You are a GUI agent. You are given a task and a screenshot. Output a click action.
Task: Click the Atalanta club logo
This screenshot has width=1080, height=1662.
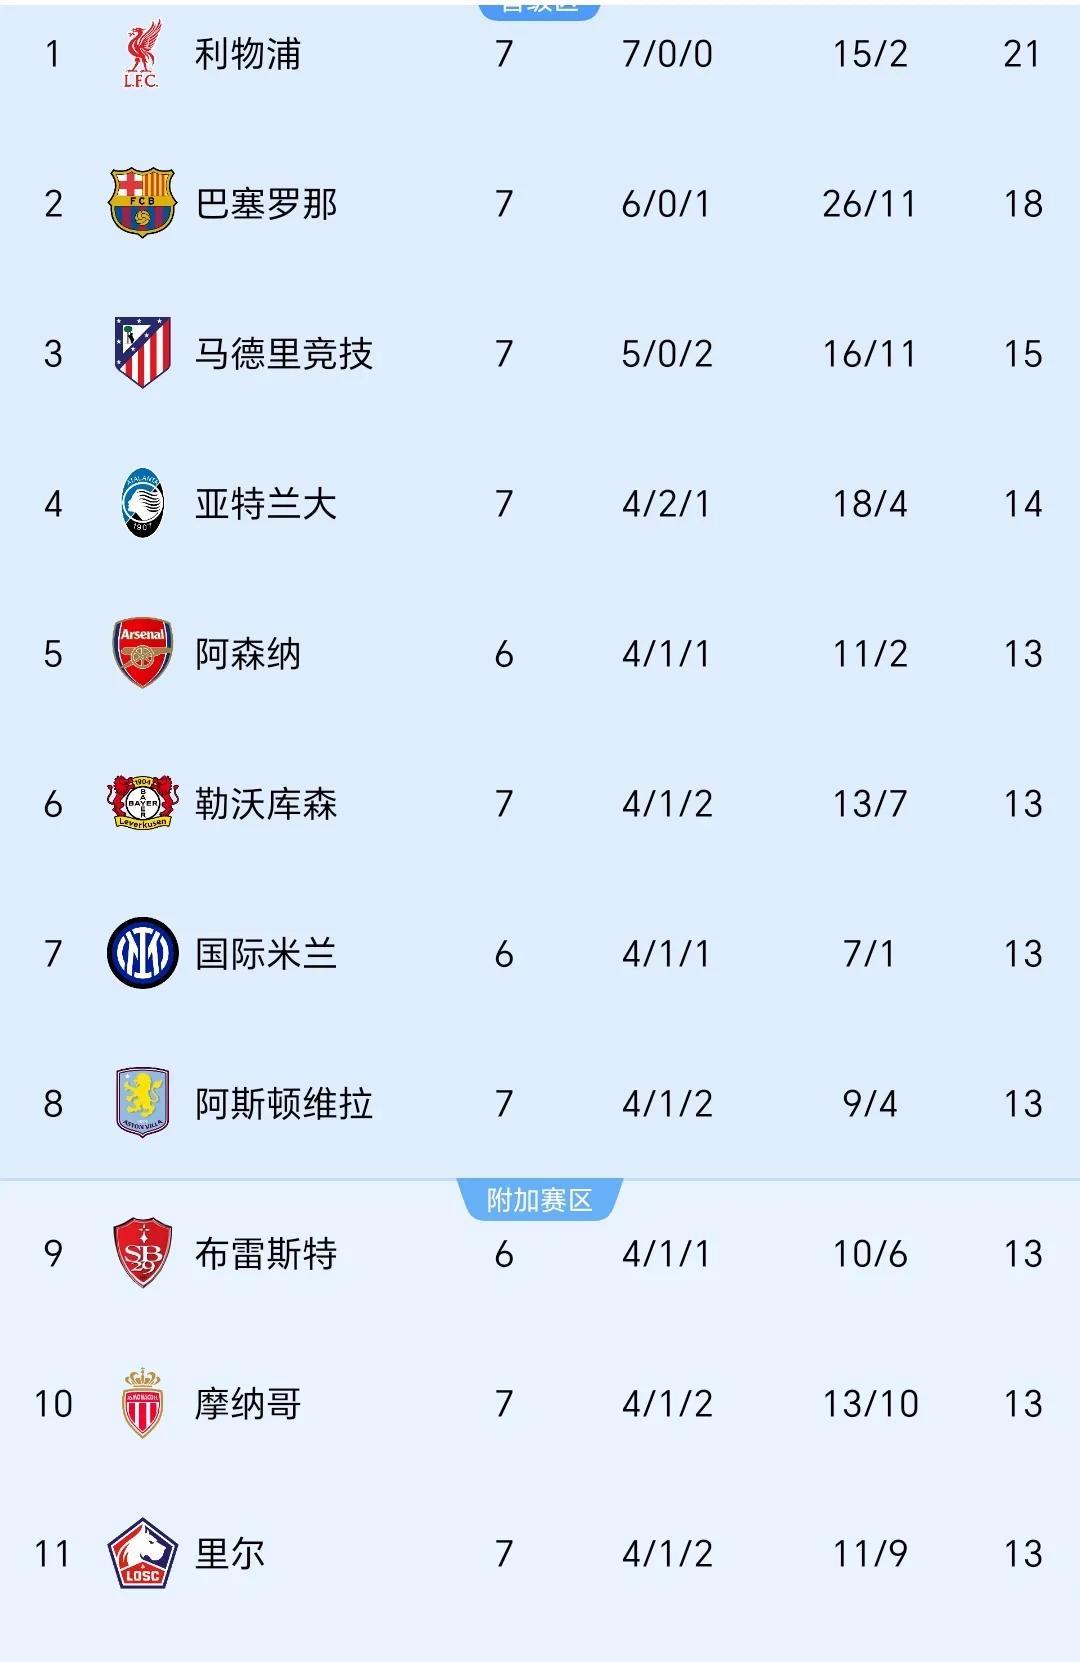pos(143,503)
